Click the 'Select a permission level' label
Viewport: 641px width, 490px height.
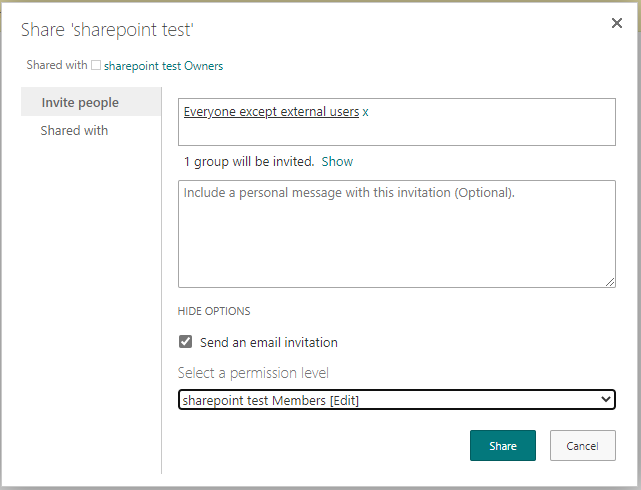coord(253,373)
